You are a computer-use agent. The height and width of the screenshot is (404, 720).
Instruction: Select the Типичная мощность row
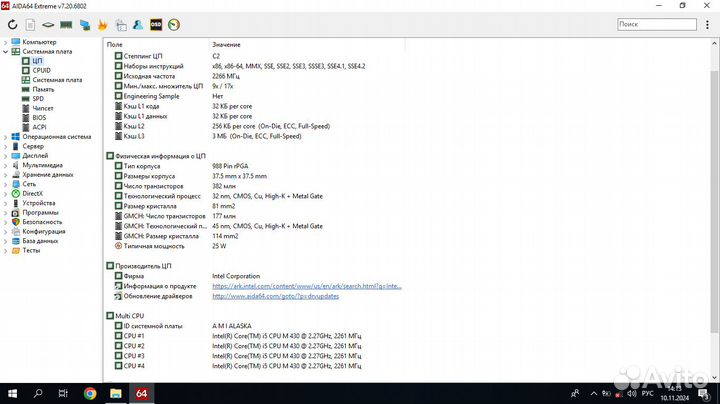(x=153, y=246)
